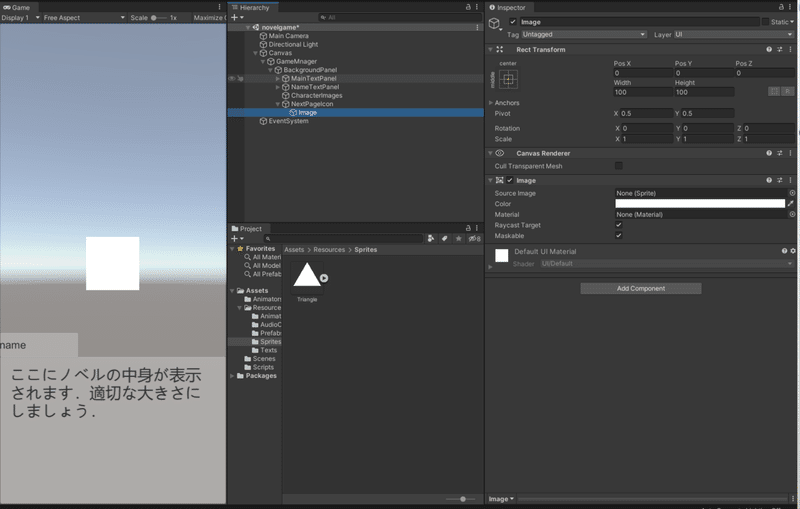Image resolution: width=800 pixels, height=509 pixels.
Task: Open the Static flags dropdown arrow
Action: [x=792, y=22]
